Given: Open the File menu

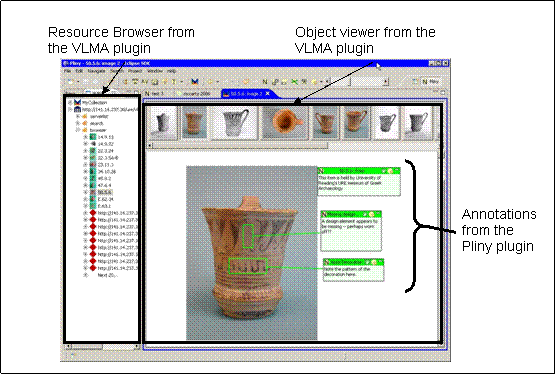Looking at the screenshot, I should coord(67,71).
